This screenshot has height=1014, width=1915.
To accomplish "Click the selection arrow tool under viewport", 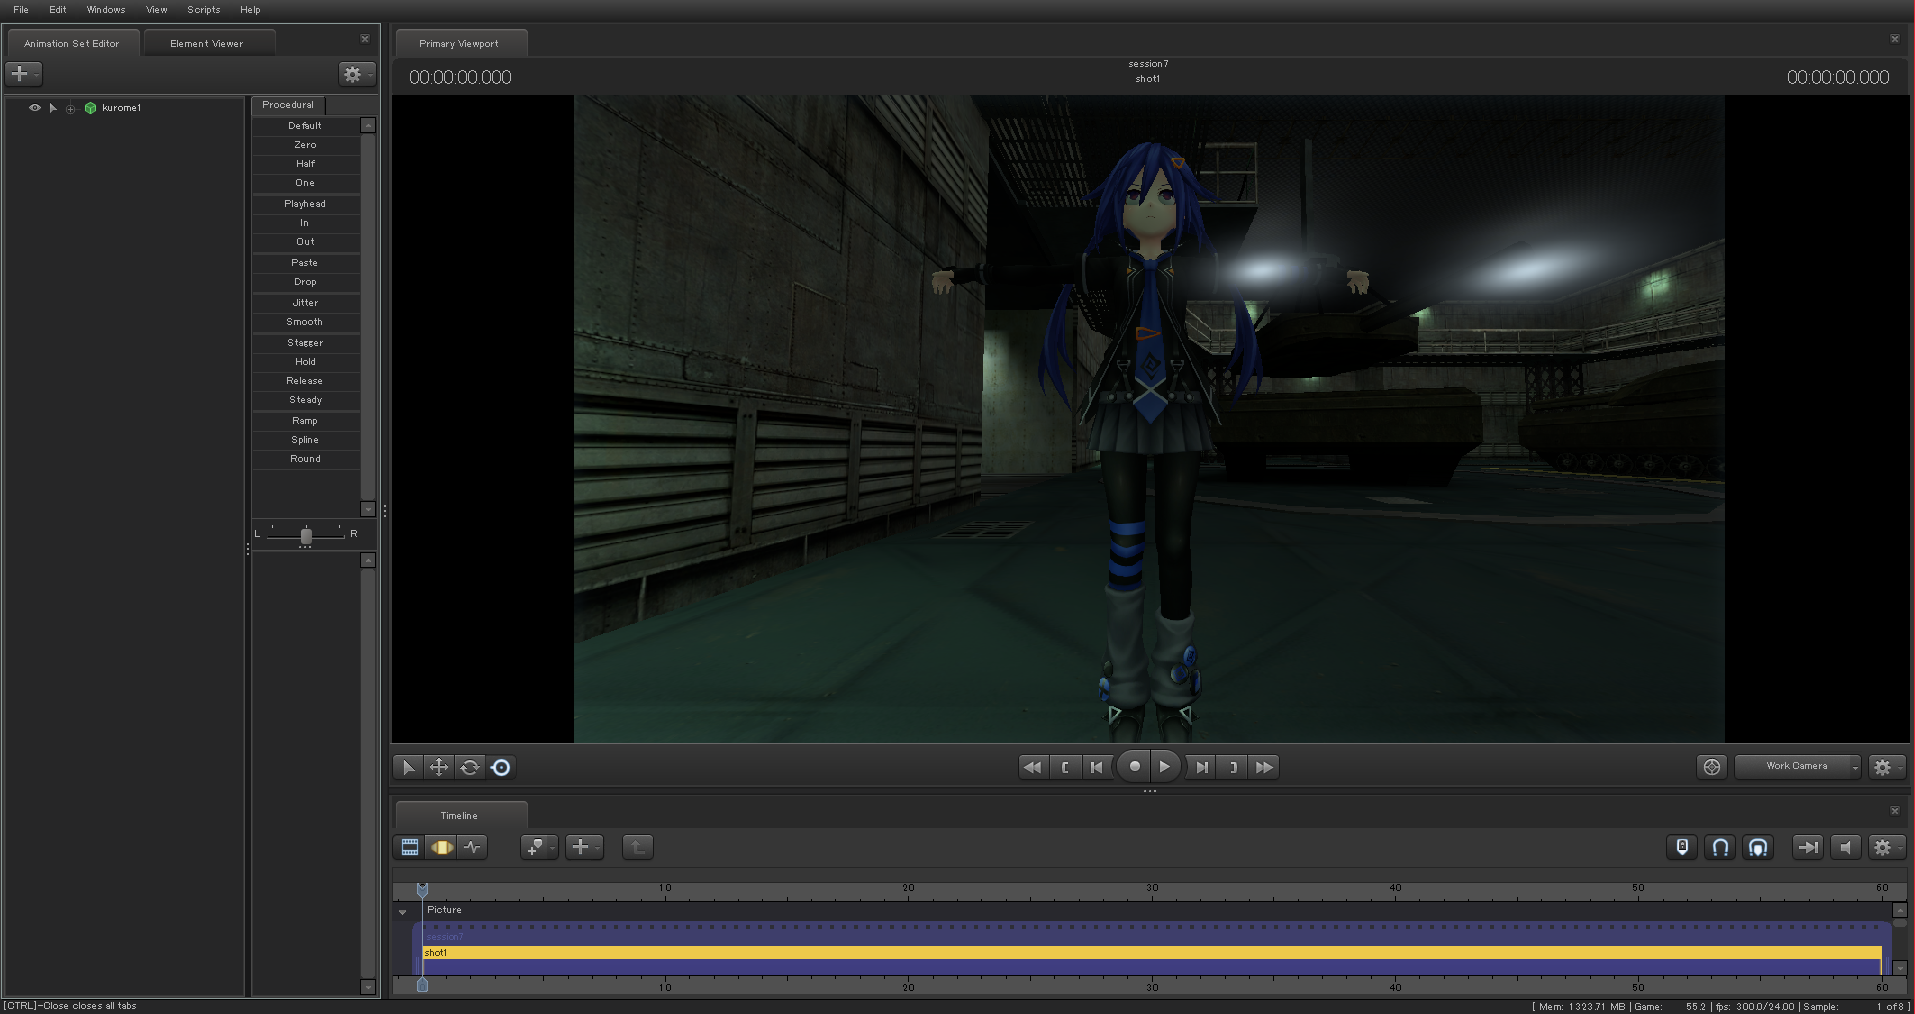I will coord(408,767).
